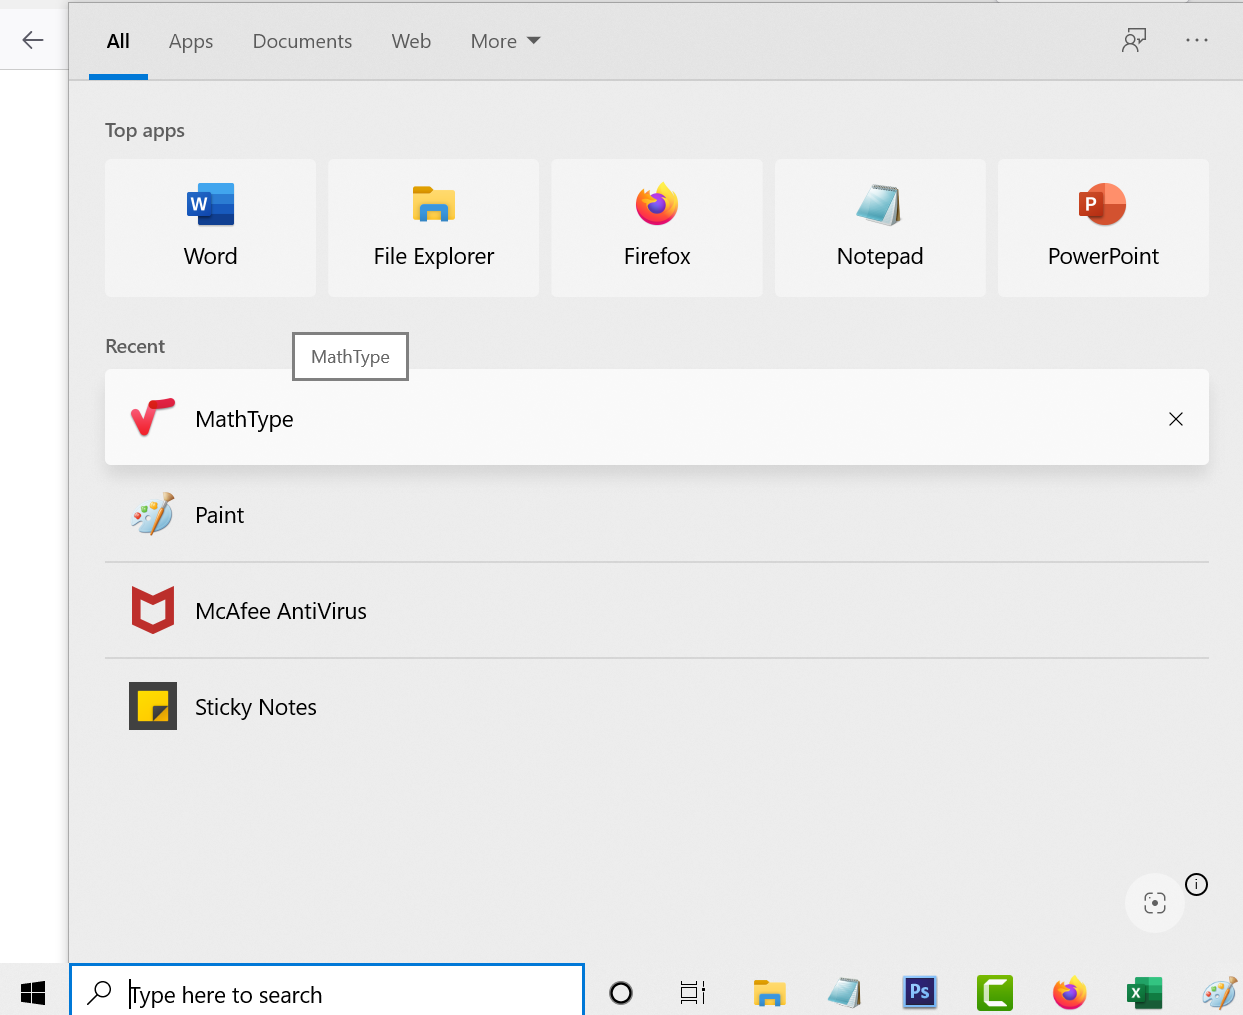Open the search feedback icon
Screen dimensions: 1243x1015
[1134, 40]
